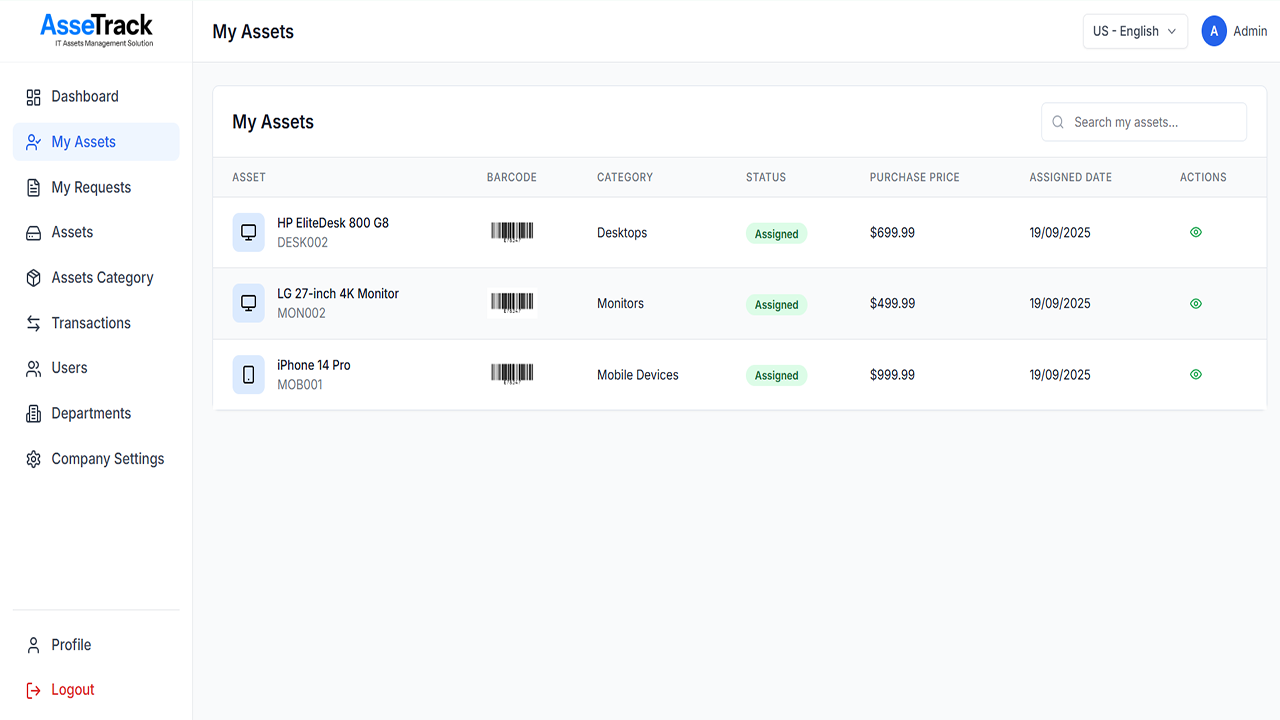Click the Logout link
Viewport: 1280px width, 720px height.
point(72,690)
